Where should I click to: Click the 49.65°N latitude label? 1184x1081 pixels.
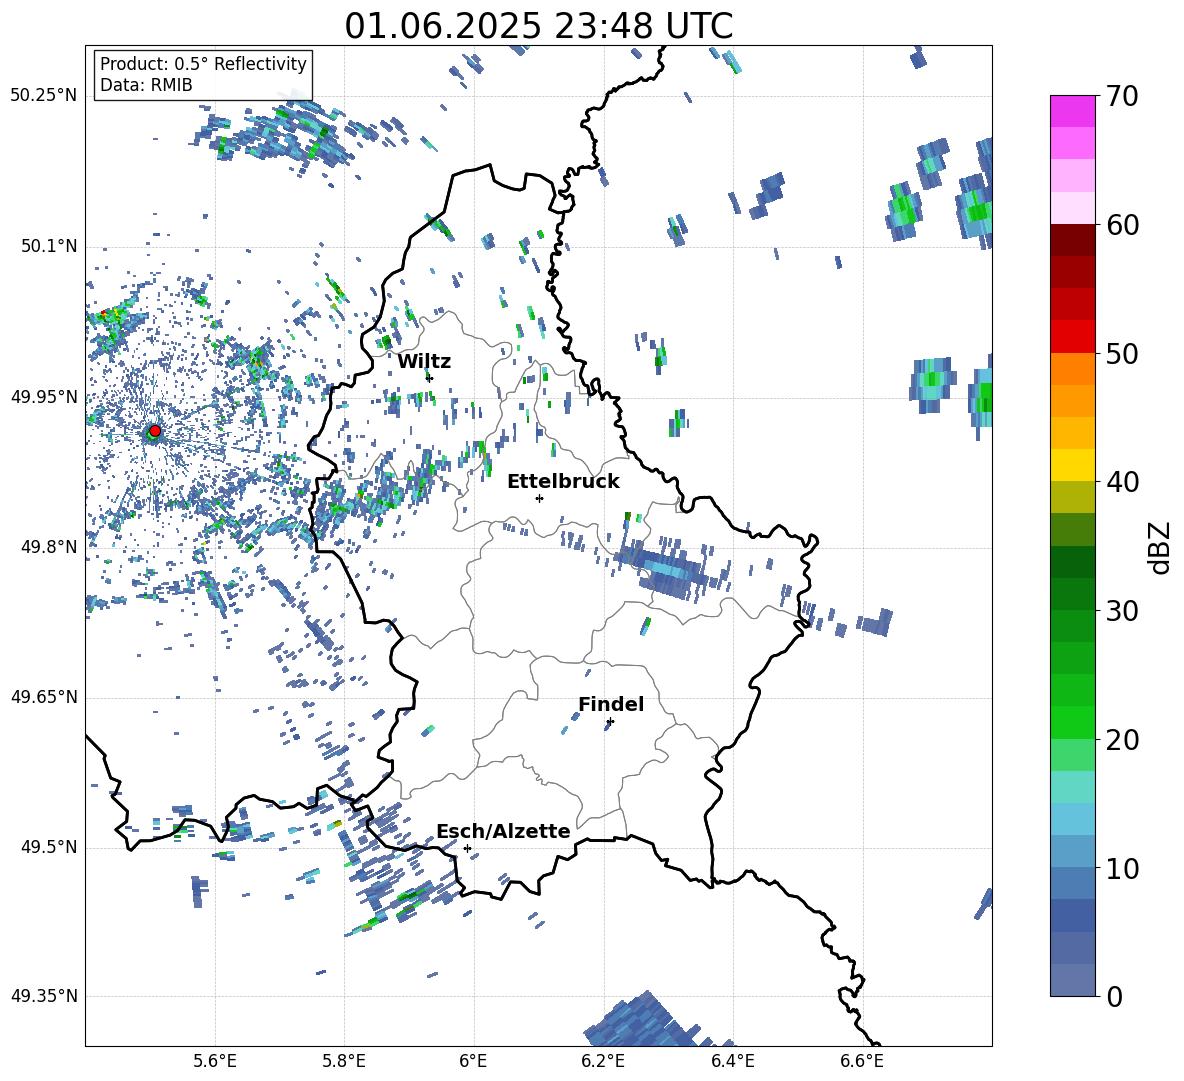[44, 697]
